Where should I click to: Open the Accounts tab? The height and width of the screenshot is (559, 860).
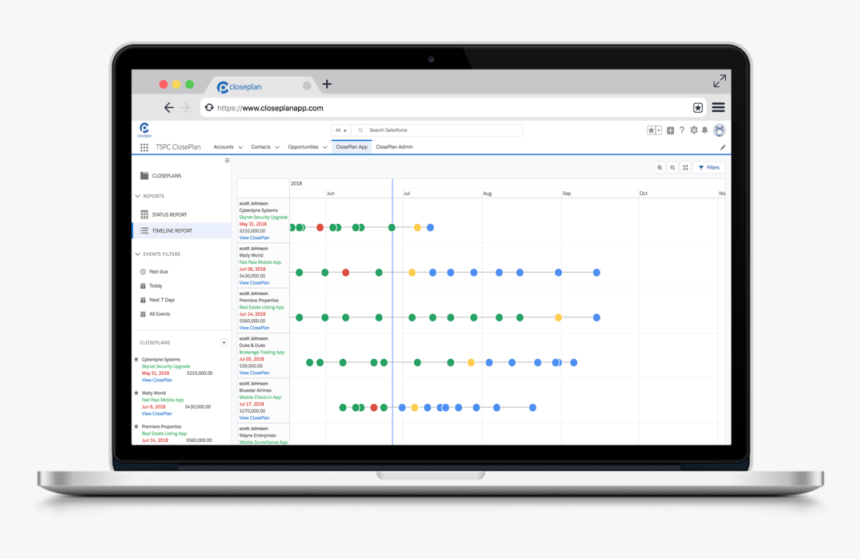click(223, 147)
